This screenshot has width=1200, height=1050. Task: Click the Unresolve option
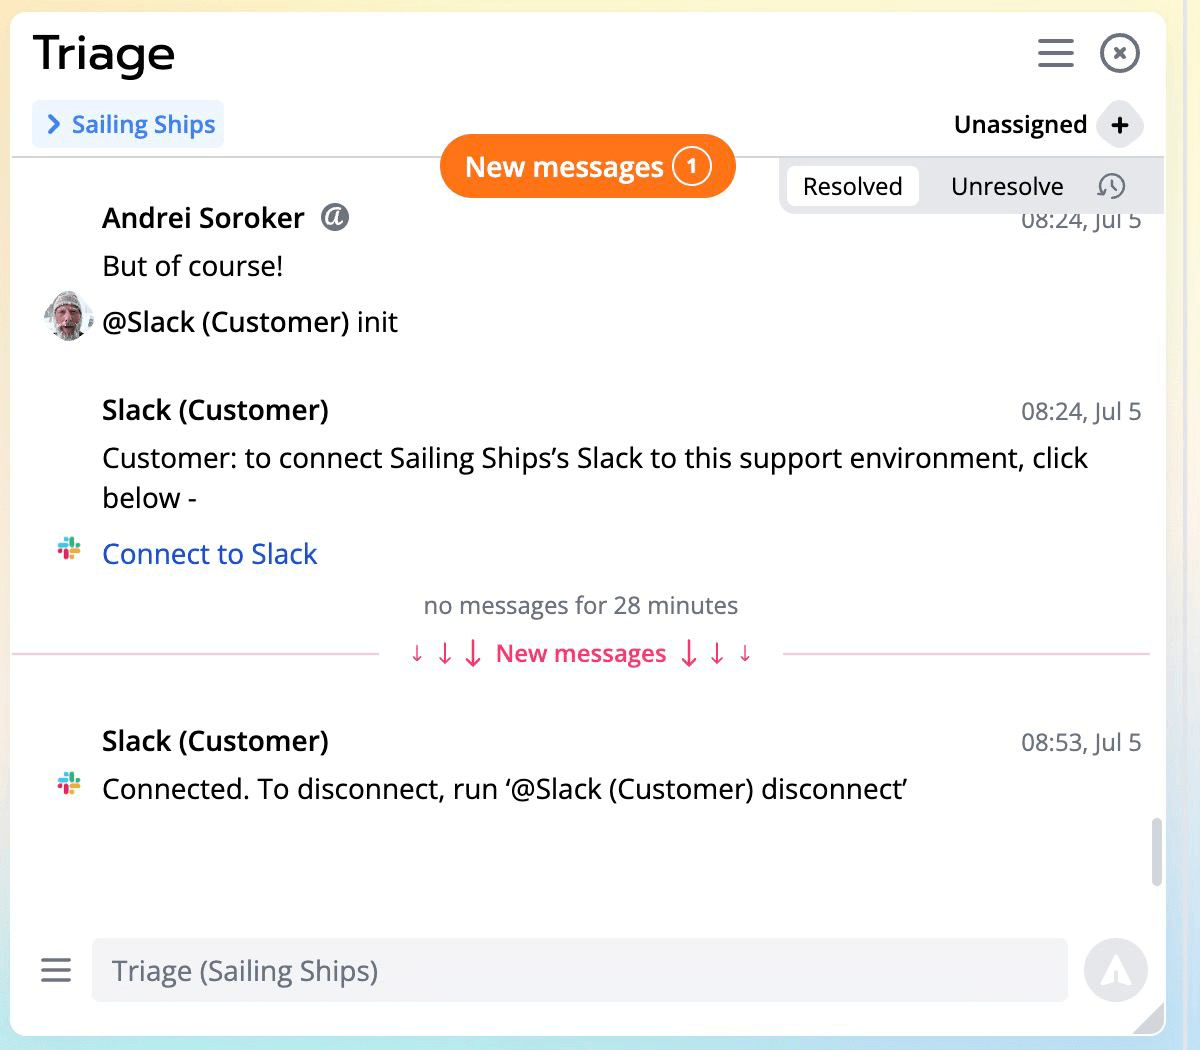1007,187
